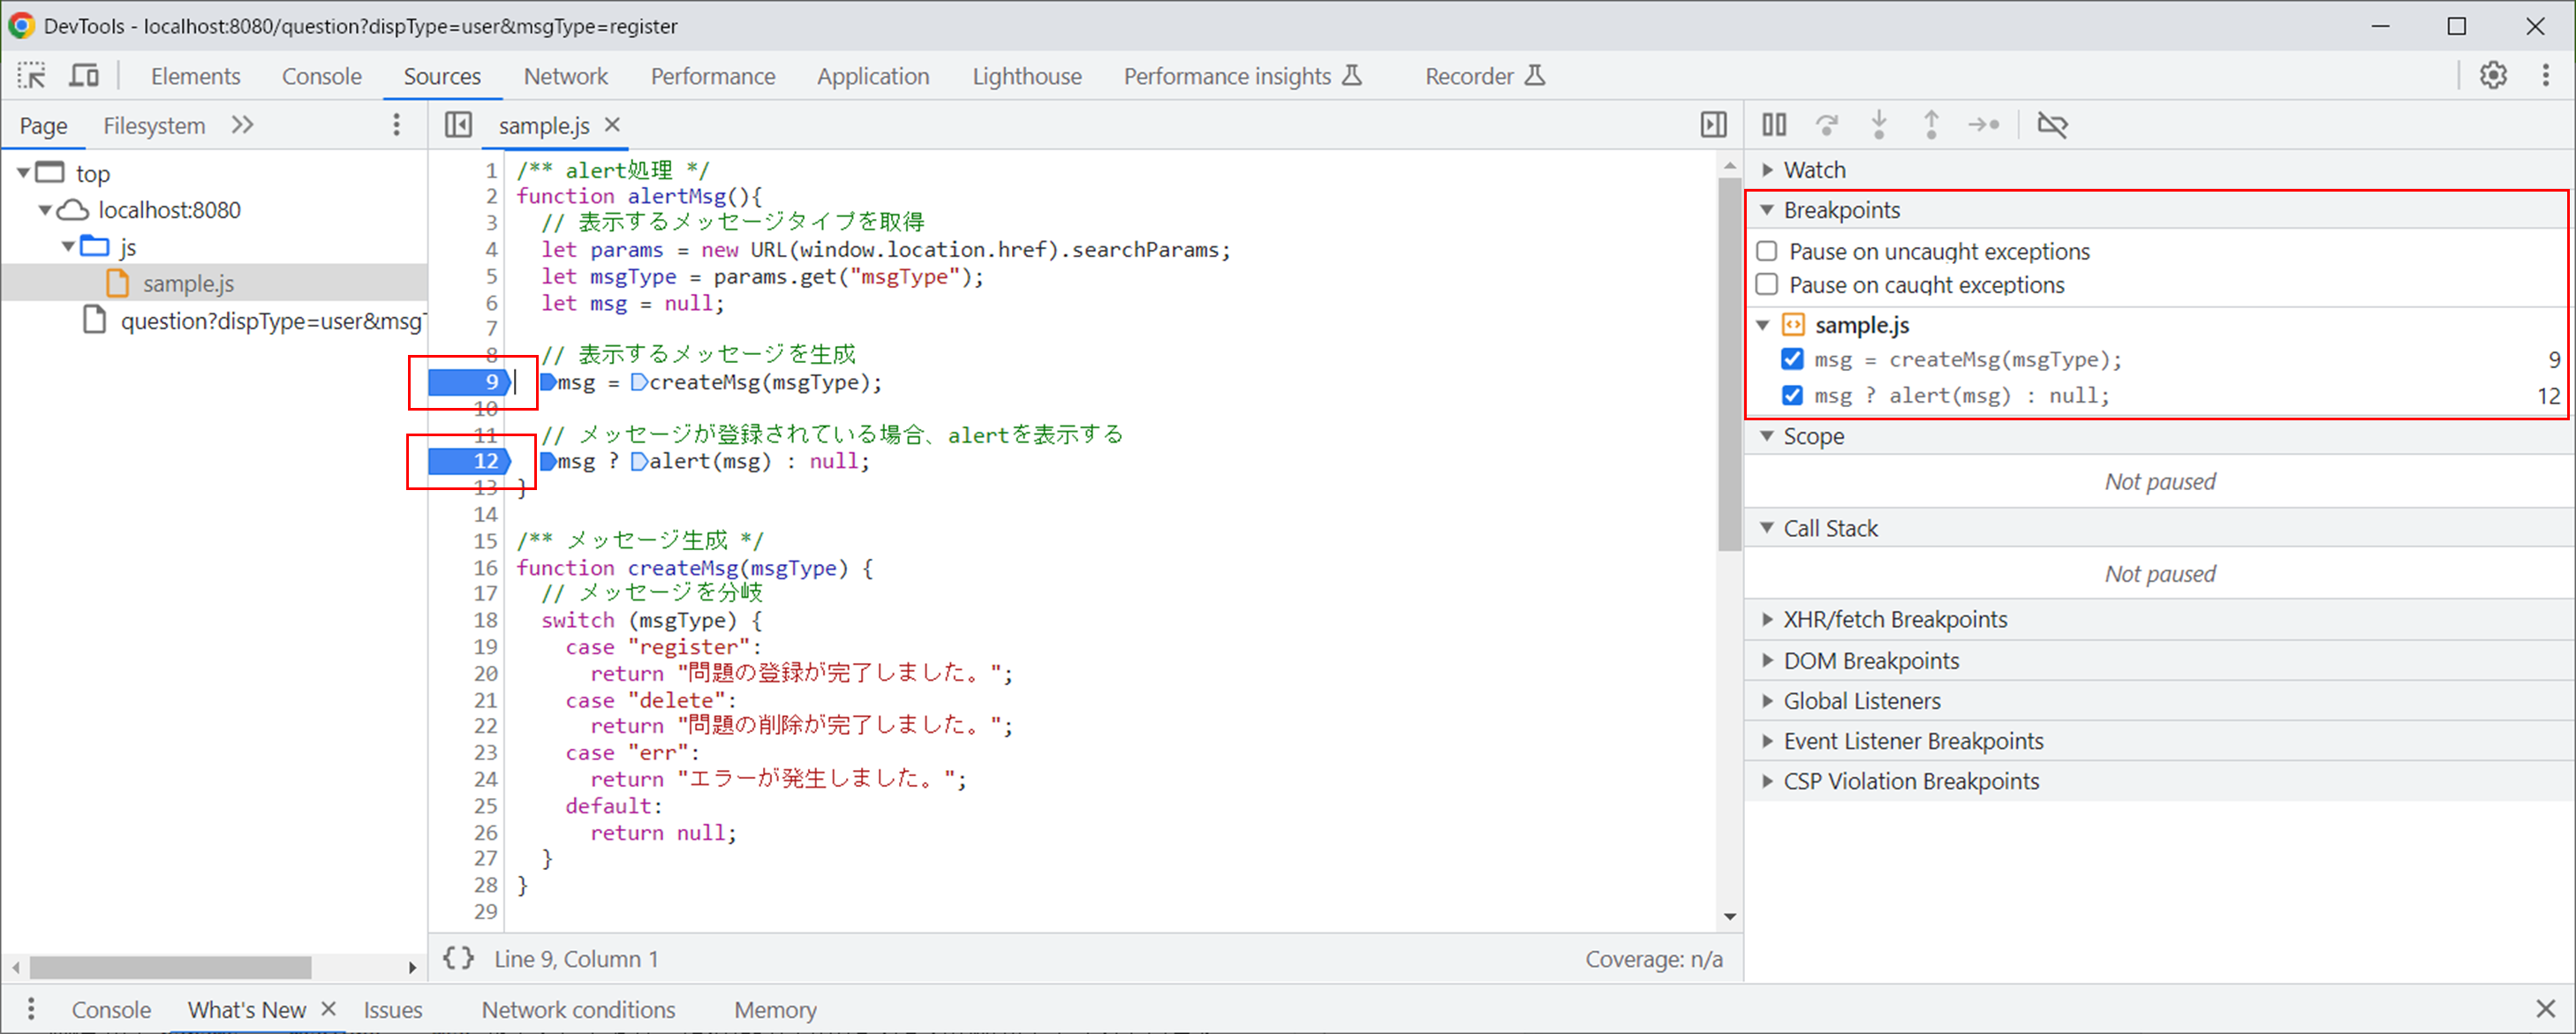The image size is (2576, 1034).
Task: Collapse the js folder in the file tree
Action: click(x=66, y=246)
